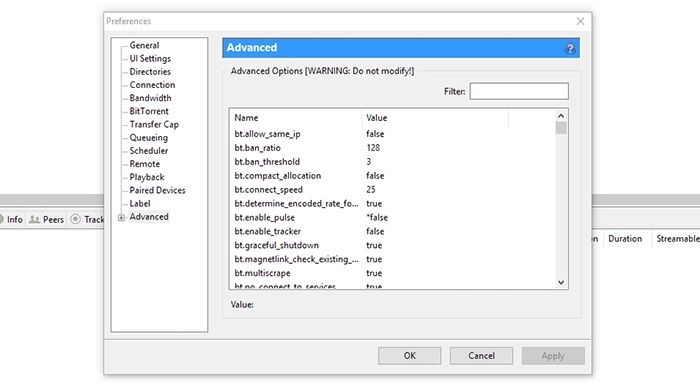700x391 pixels.
Task: Click the options list down arrow
Action: coord(561,283)
